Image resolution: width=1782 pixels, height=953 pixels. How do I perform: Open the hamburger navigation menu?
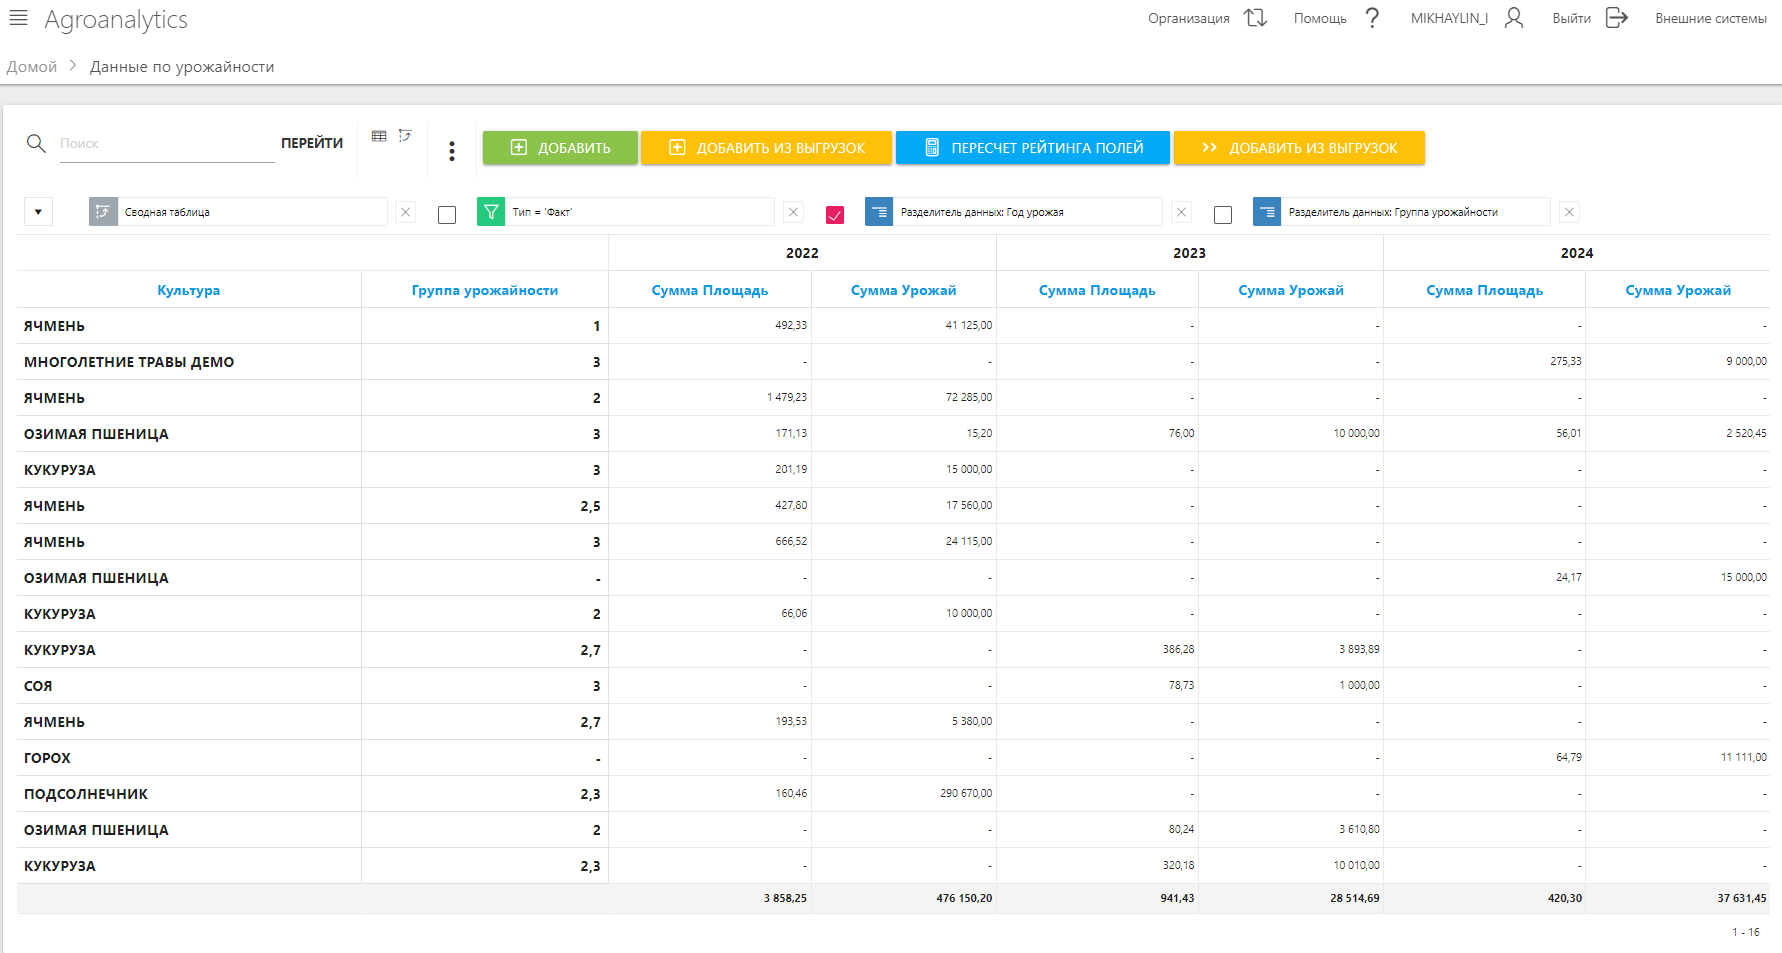[18, 18]
